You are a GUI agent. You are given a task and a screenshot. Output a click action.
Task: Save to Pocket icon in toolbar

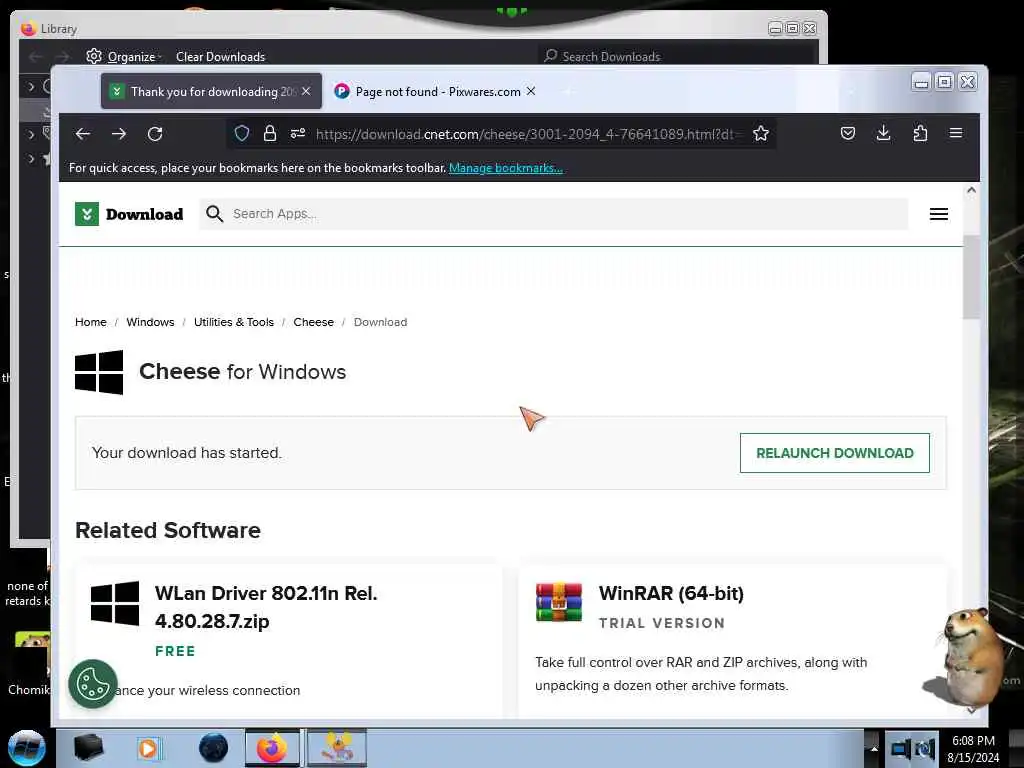[848, 133]
